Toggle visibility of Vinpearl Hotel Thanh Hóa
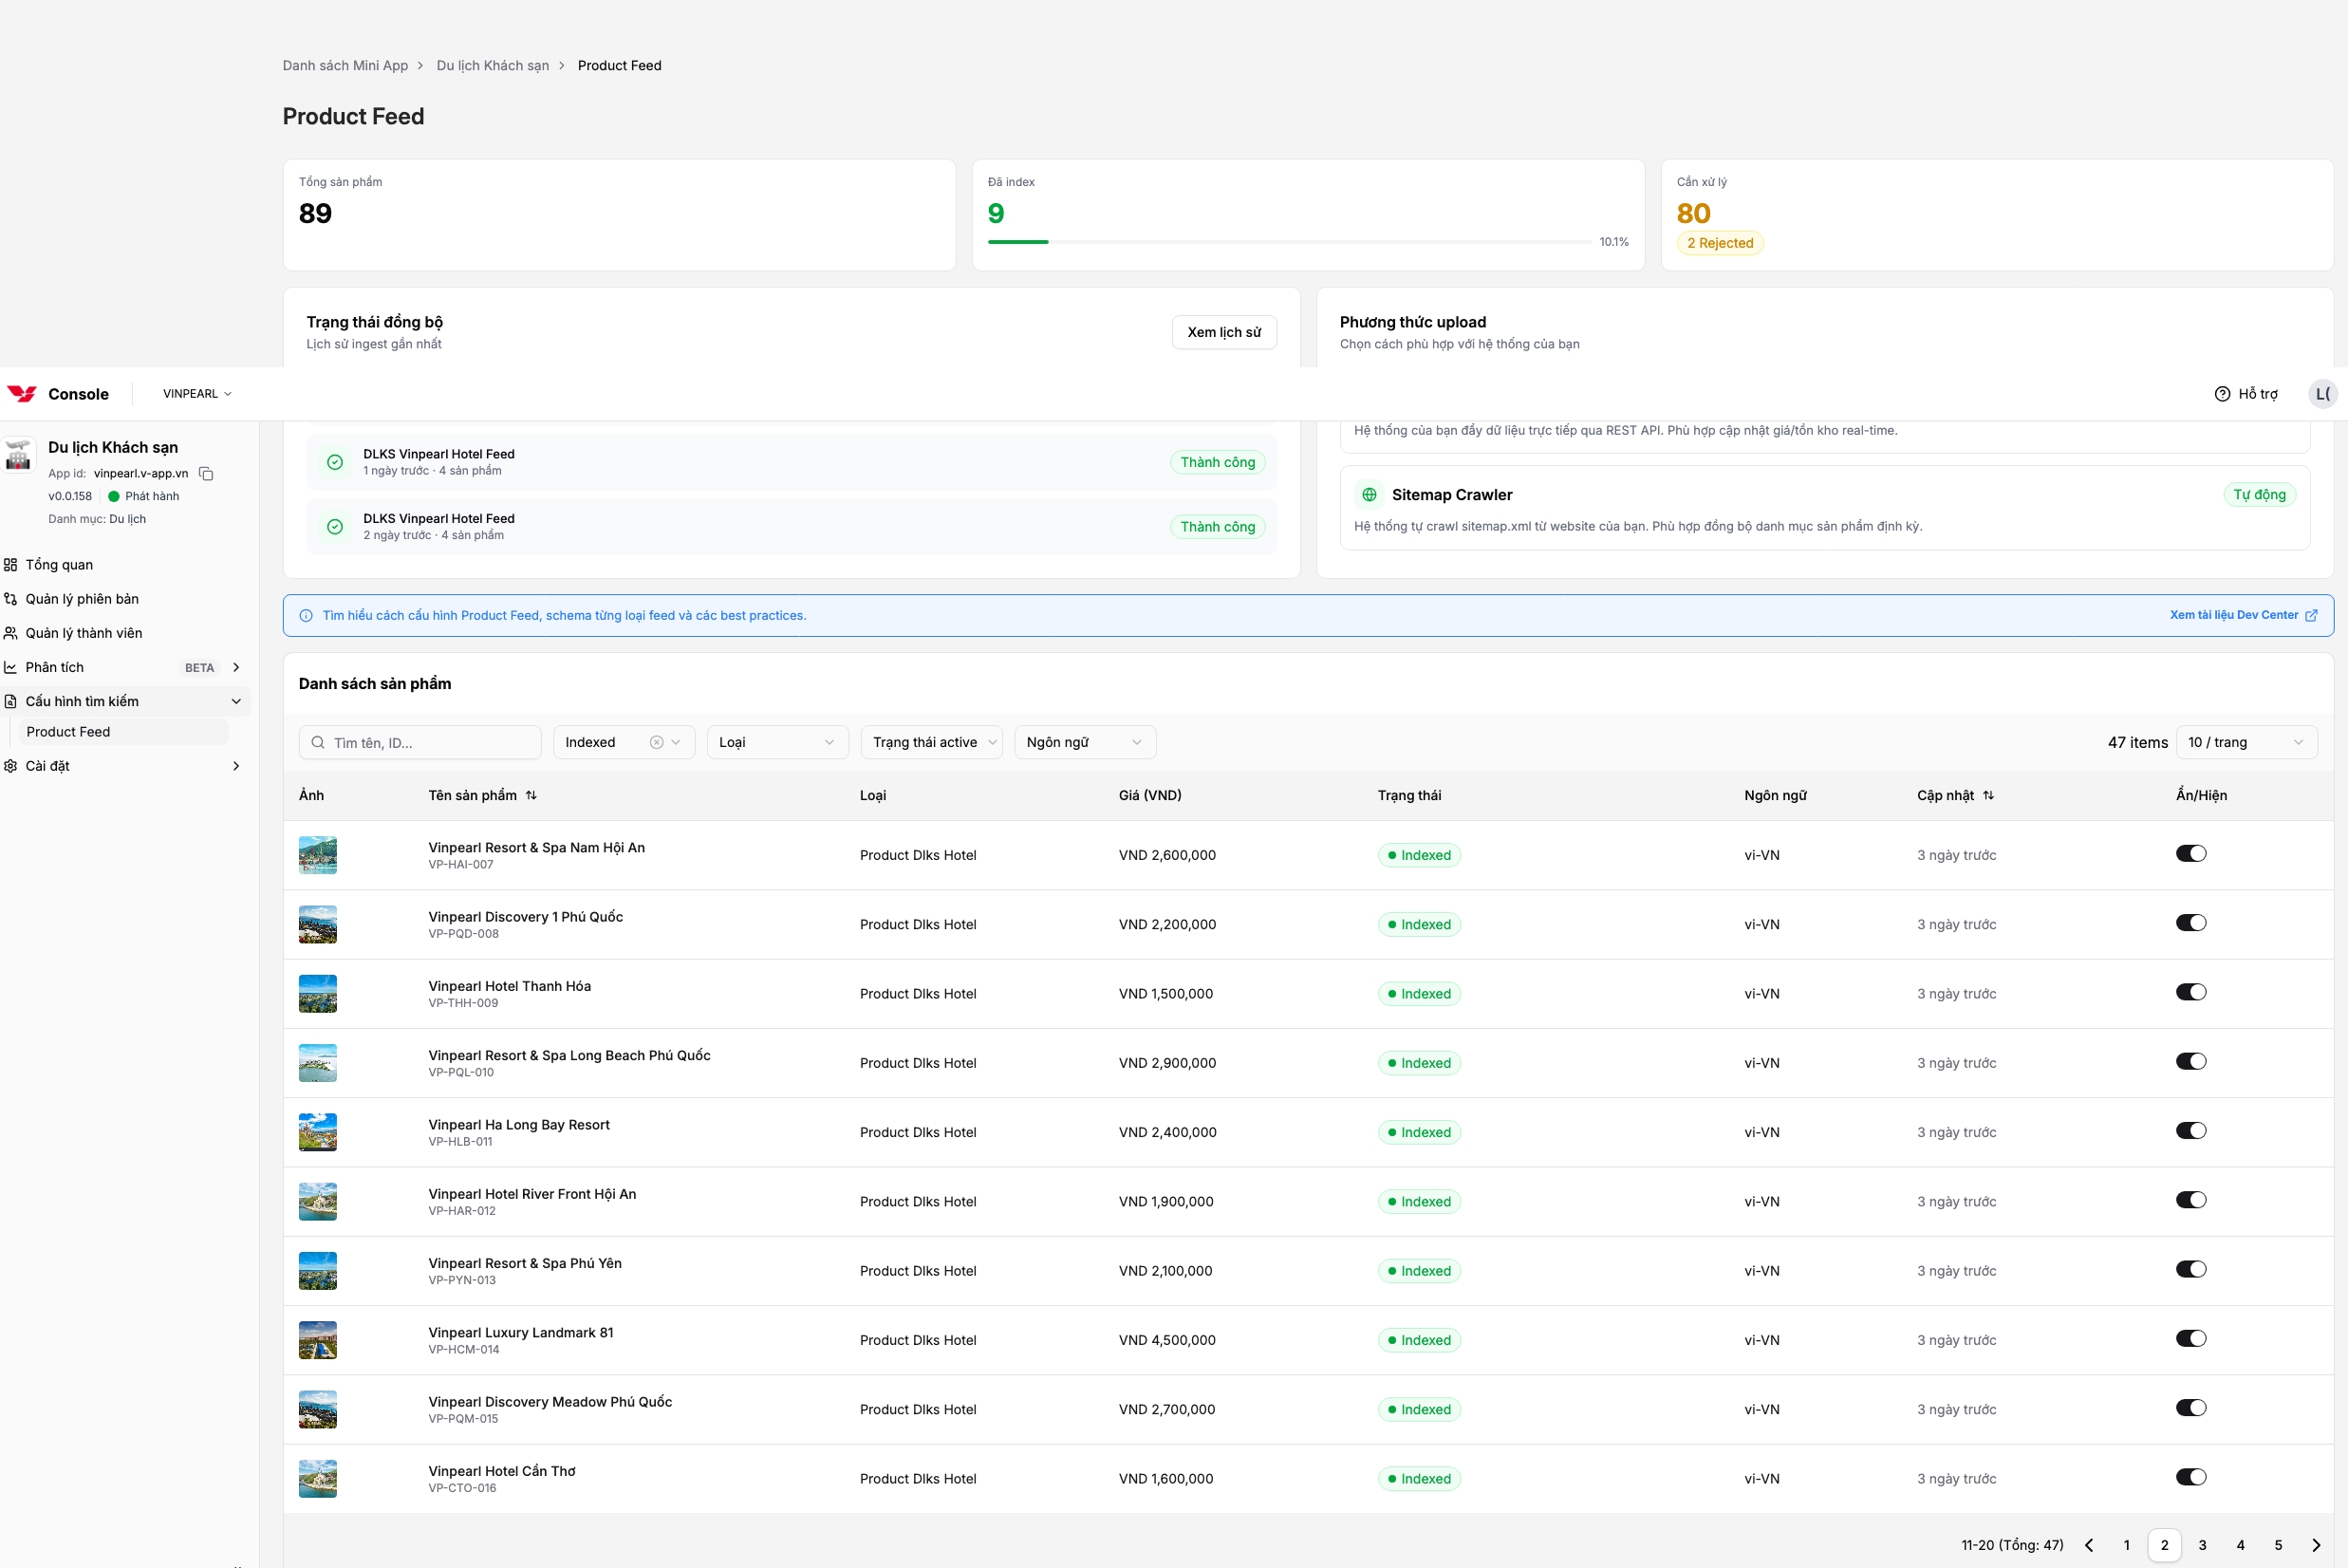The height and width of the screenshot is (1568, 2348). point(2191,992)
